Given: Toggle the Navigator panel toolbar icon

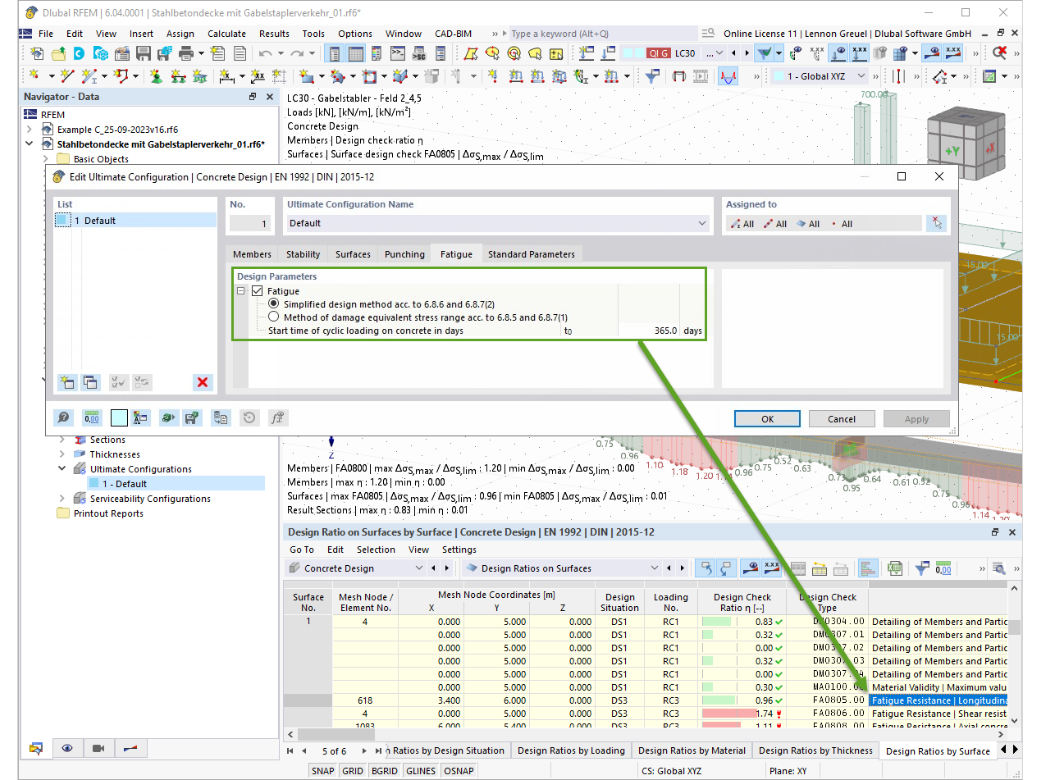Looking at the screenshot, I should 334,54.
